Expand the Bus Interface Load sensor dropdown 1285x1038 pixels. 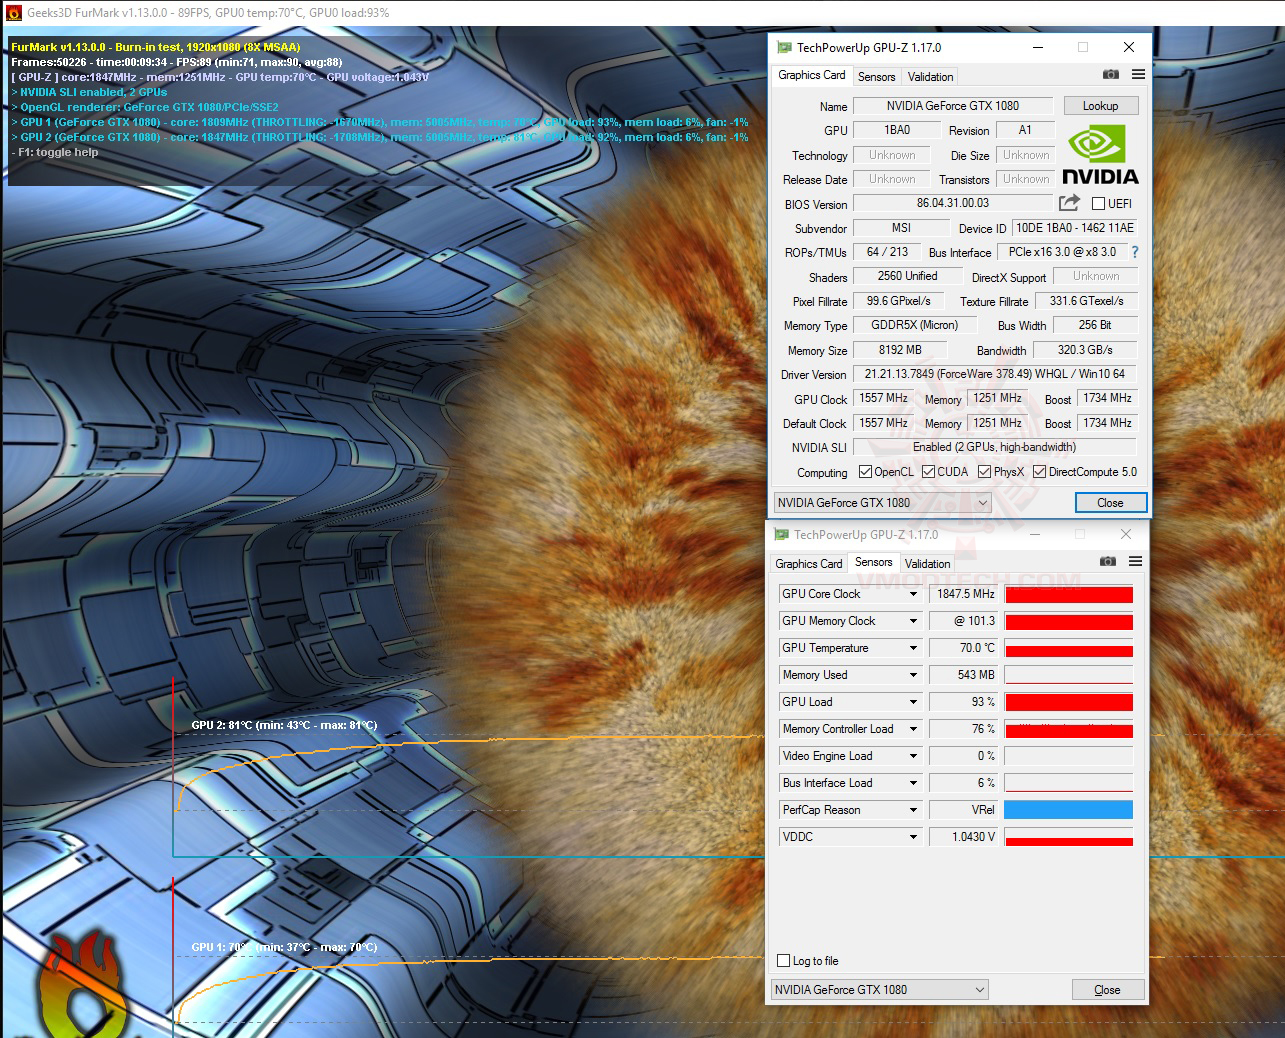(x=913, y=783)
